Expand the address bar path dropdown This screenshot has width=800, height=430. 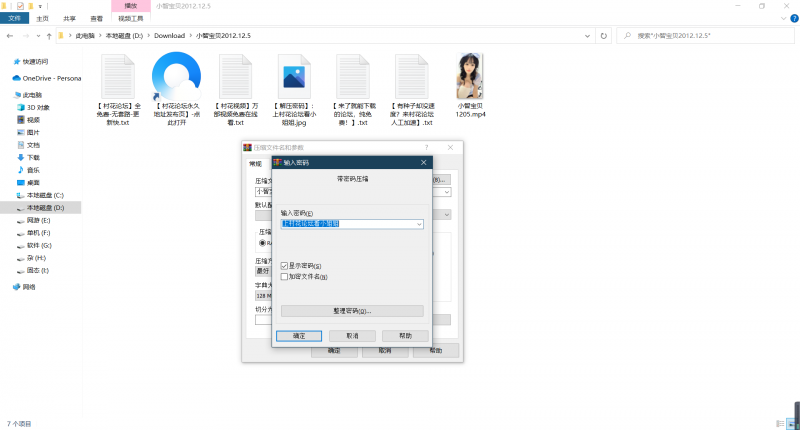(x=587, y=36)
